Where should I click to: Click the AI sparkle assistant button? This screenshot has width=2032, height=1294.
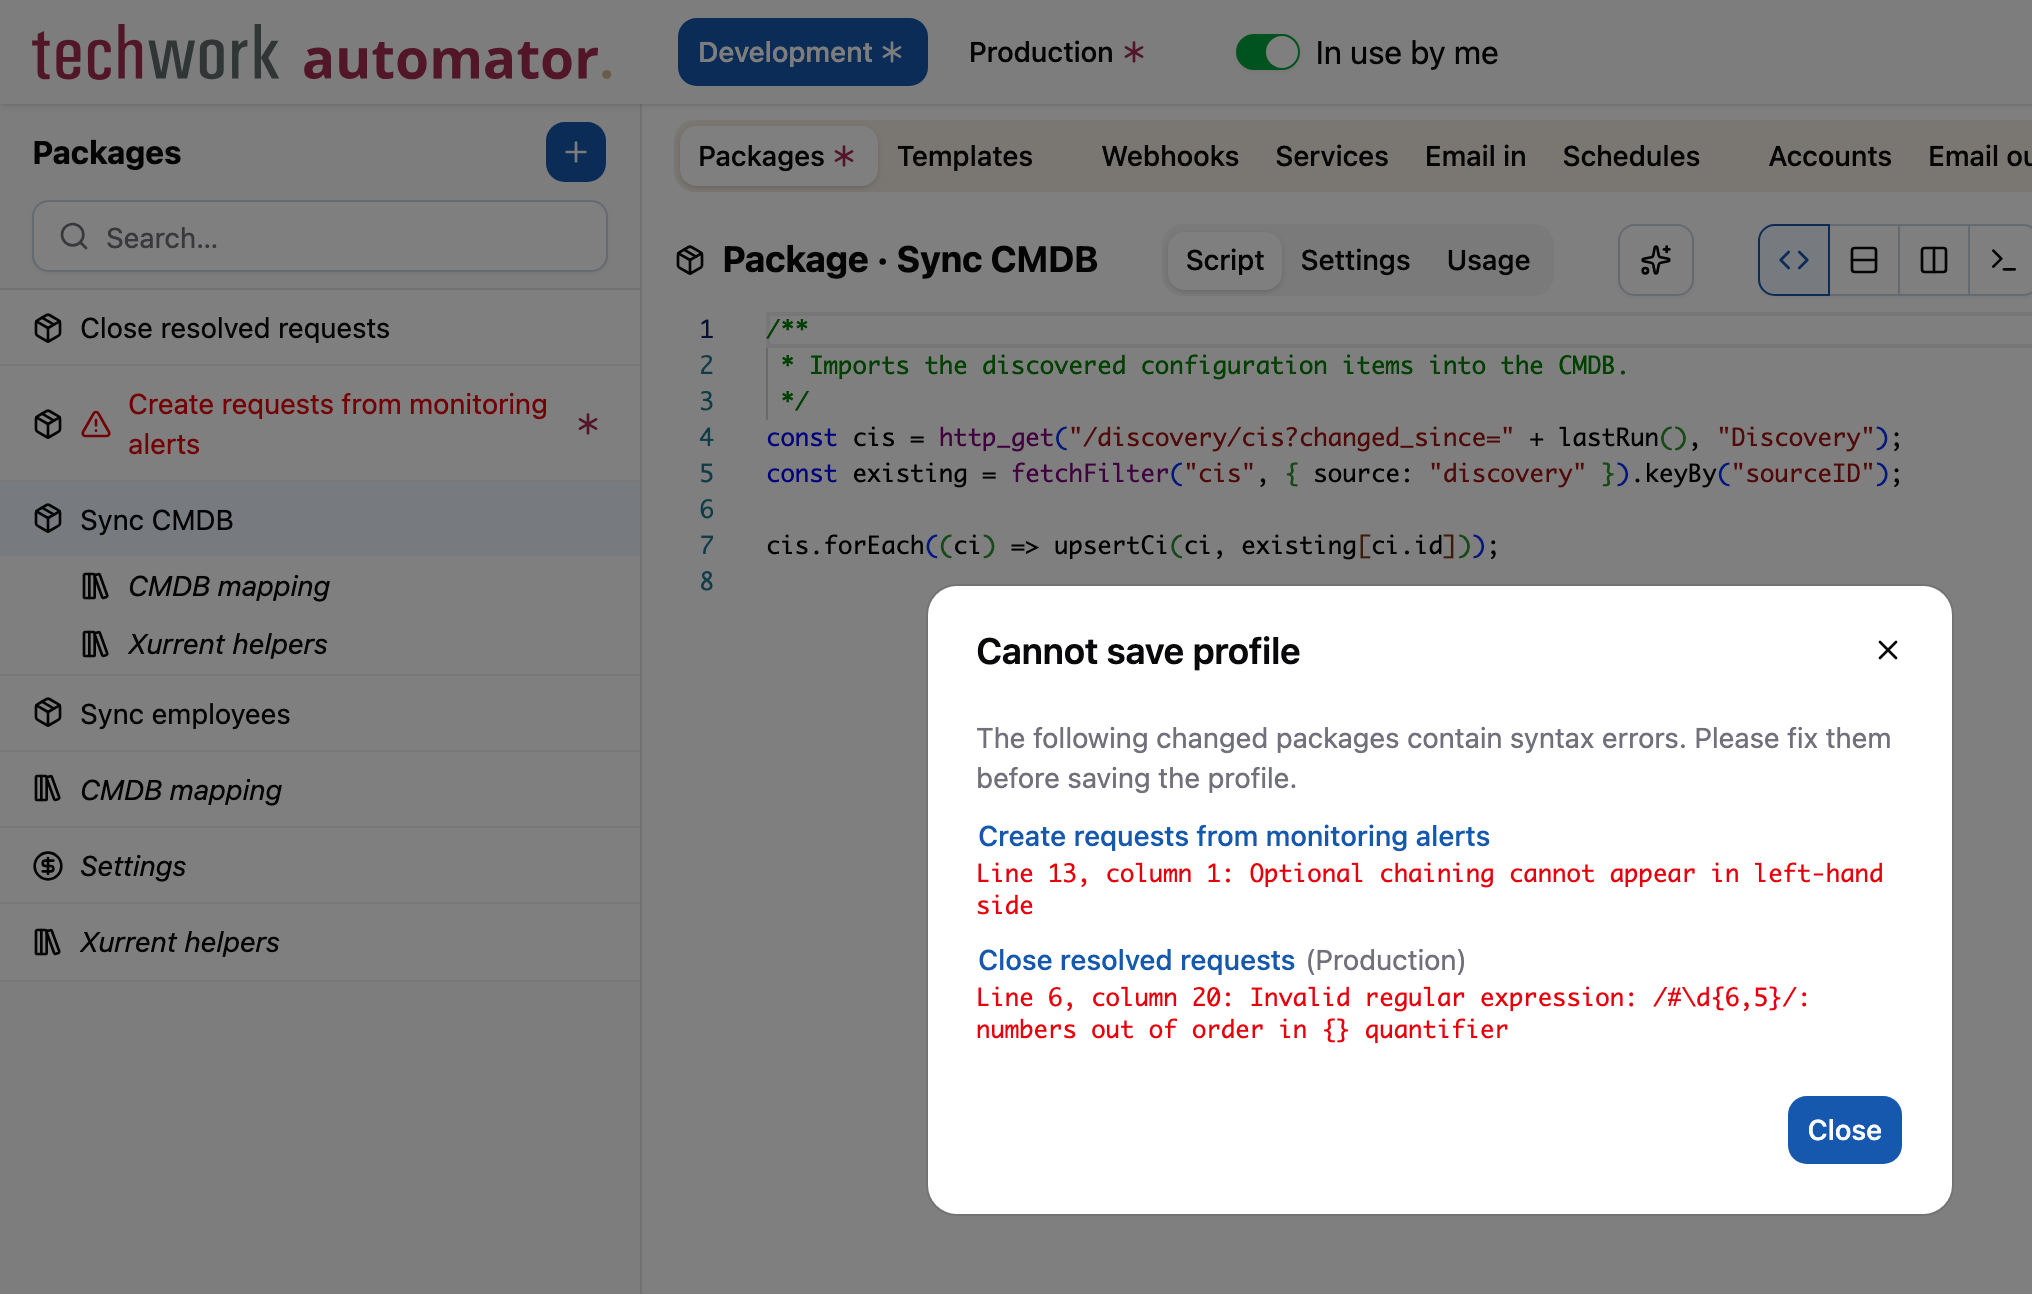pos(1655,260)
